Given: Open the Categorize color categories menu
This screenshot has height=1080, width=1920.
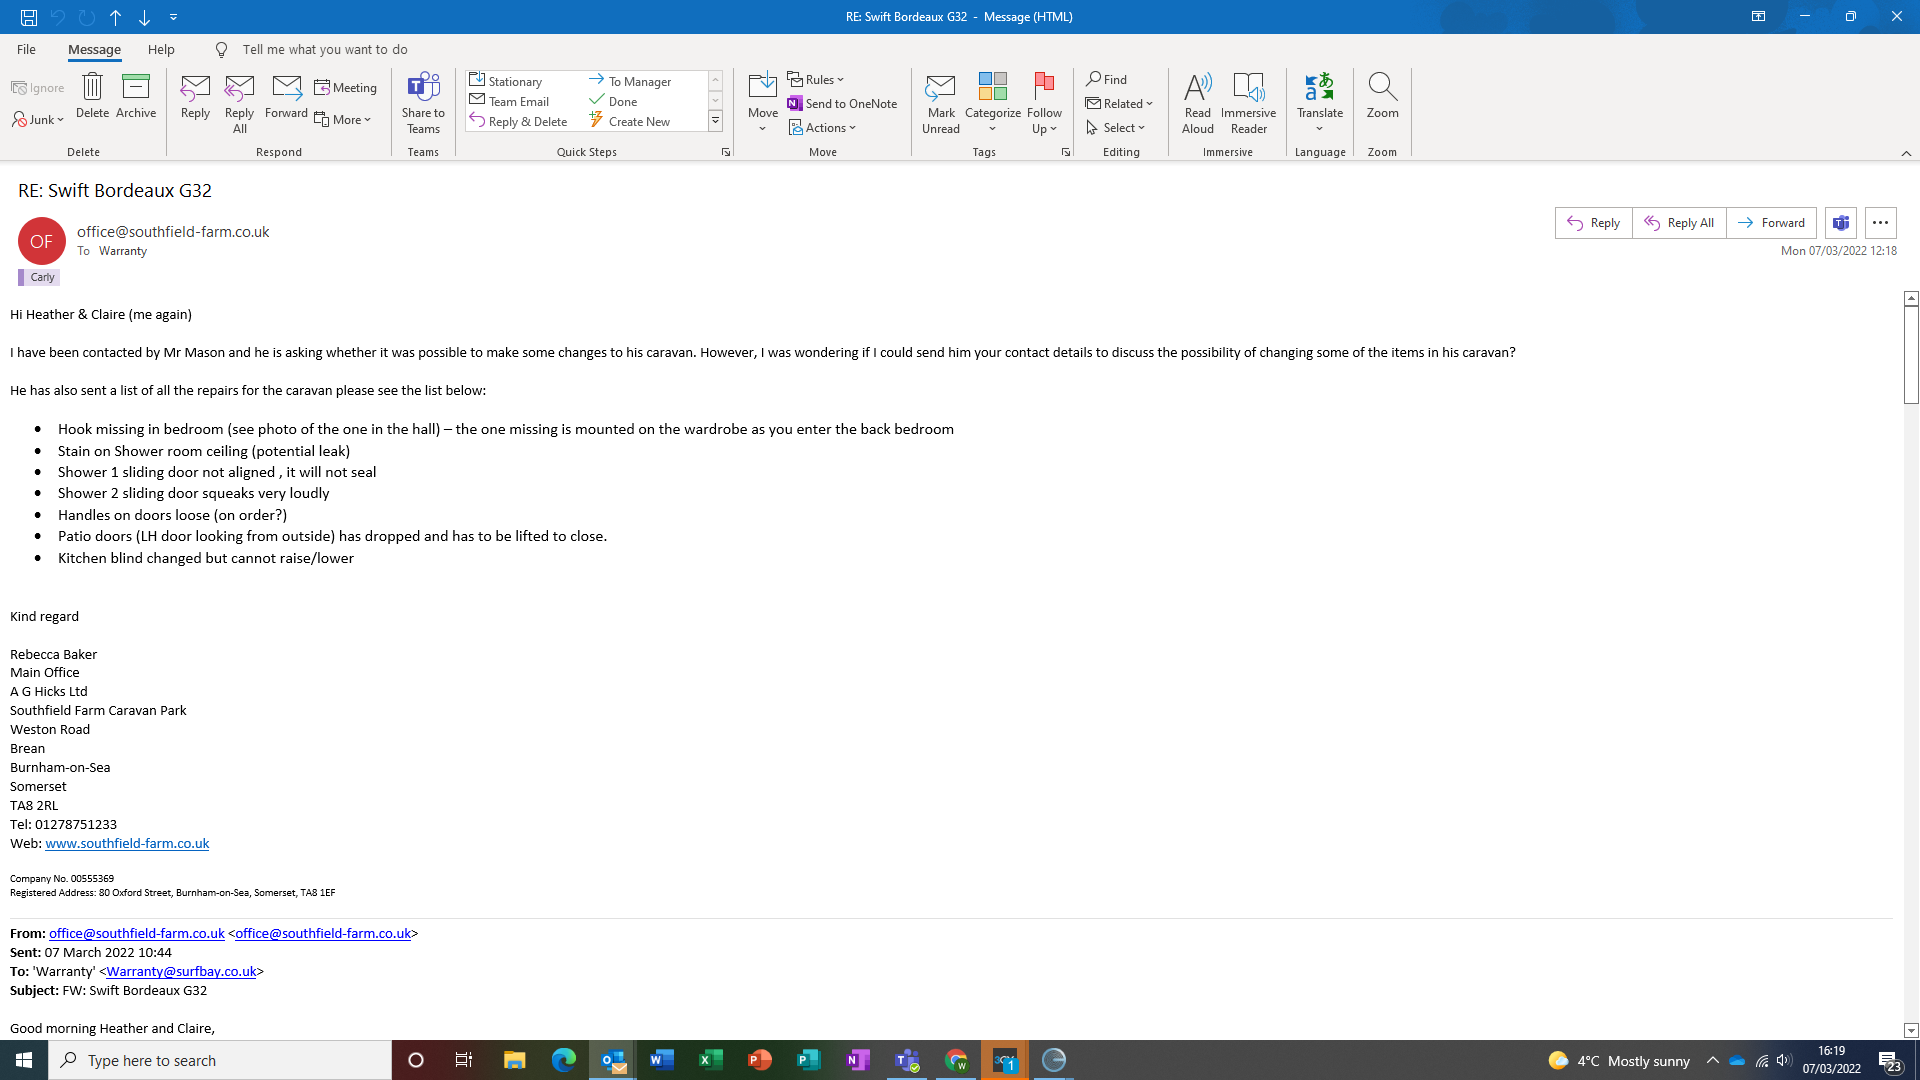Looking at the screenshot, I should click(x=992, y=101).
